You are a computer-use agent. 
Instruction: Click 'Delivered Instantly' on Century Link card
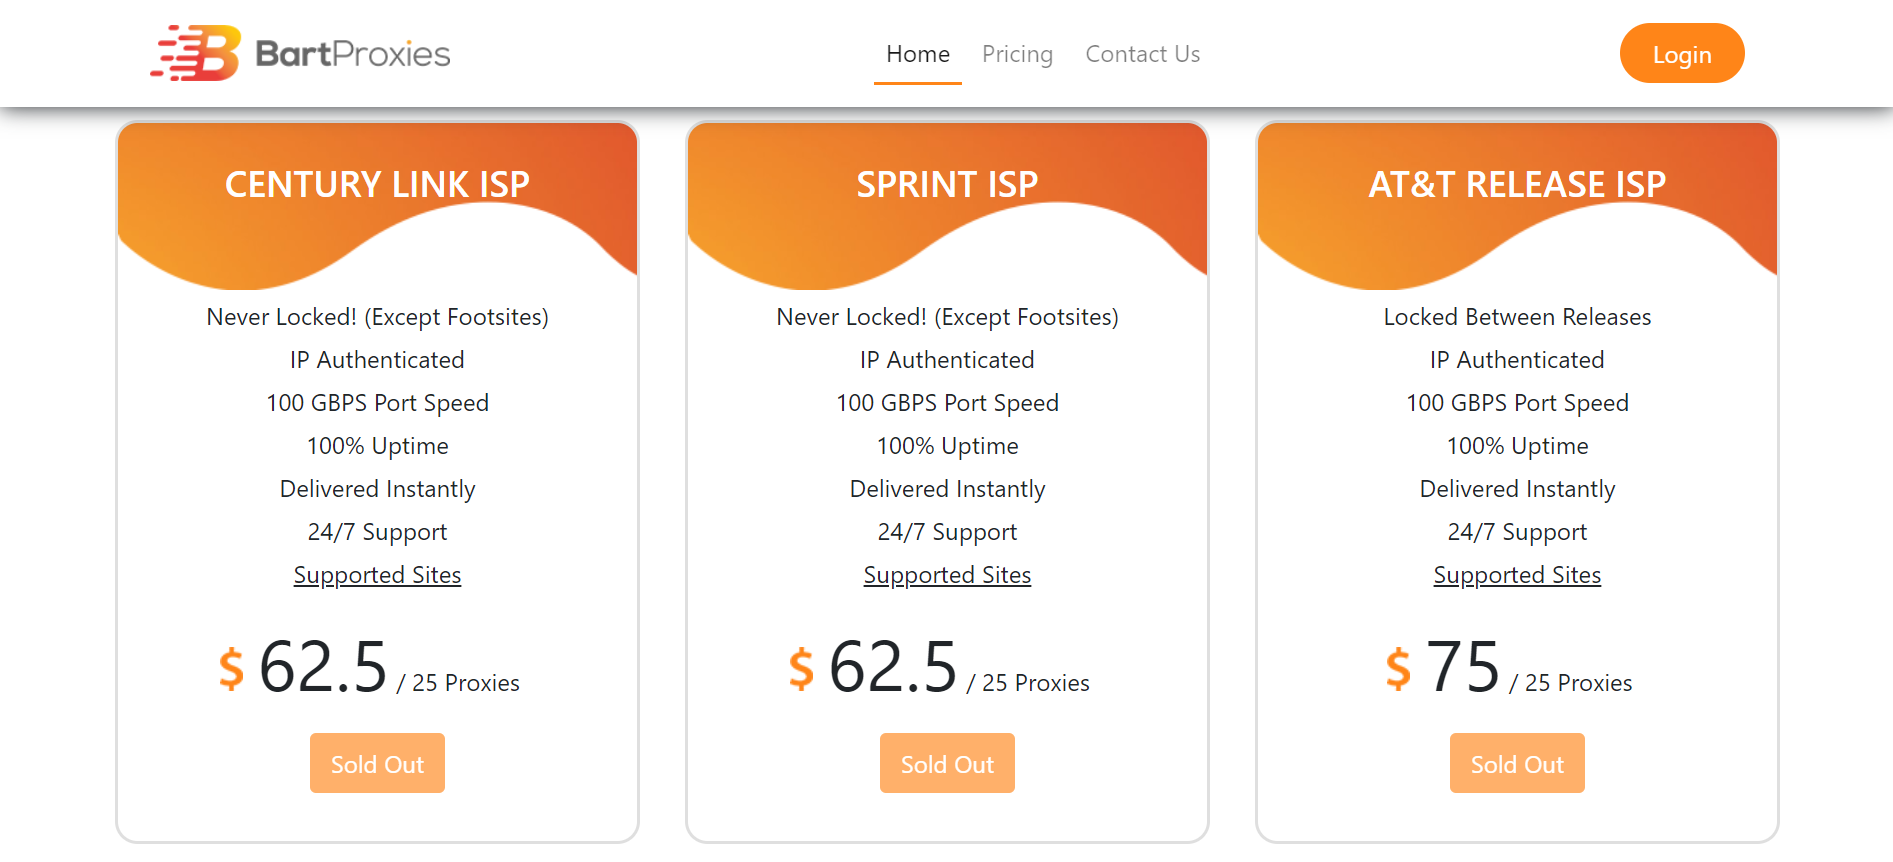377,489
